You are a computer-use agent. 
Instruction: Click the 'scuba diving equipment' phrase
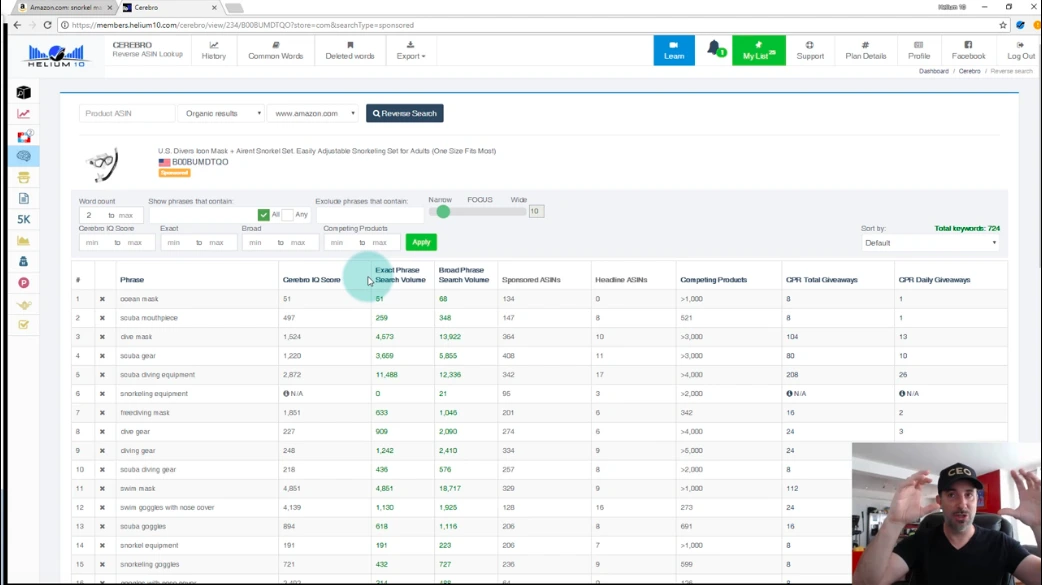[157, 375]
